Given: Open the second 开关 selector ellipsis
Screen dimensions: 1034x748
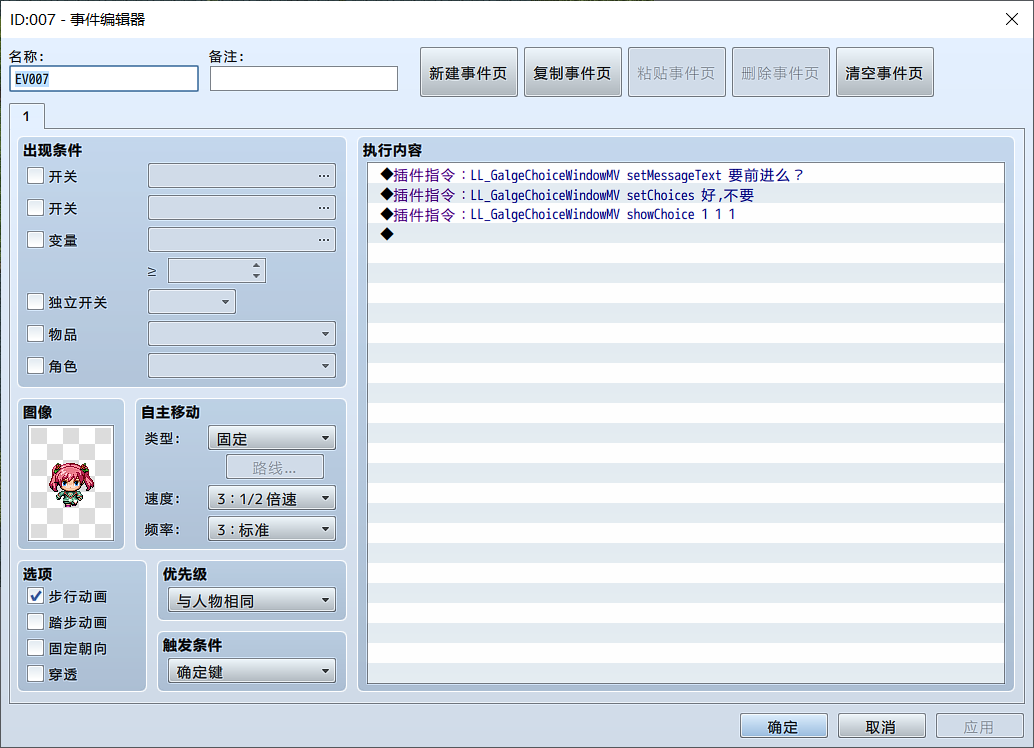Looking at the screenshot, I should (x=324, y=207).
